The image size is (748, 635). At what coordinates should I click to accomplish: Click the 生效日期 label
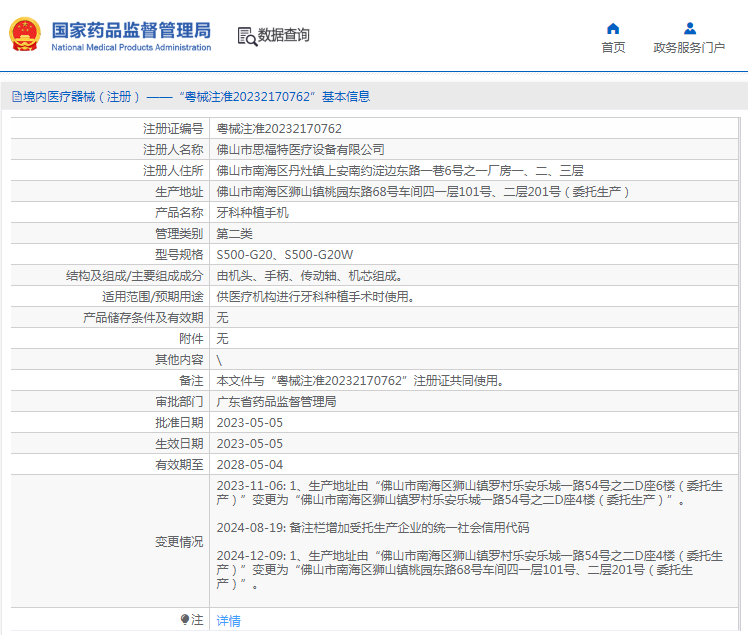(179, 443)
